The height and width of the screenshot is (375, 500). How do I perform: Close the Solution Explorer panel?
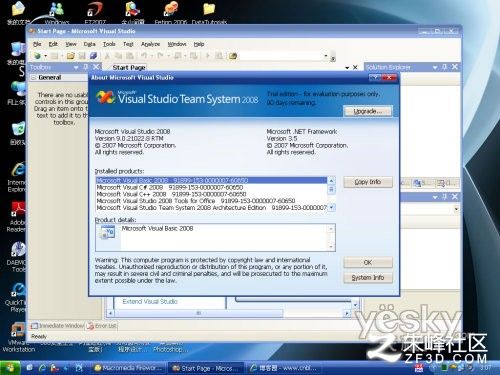point(455,67)
